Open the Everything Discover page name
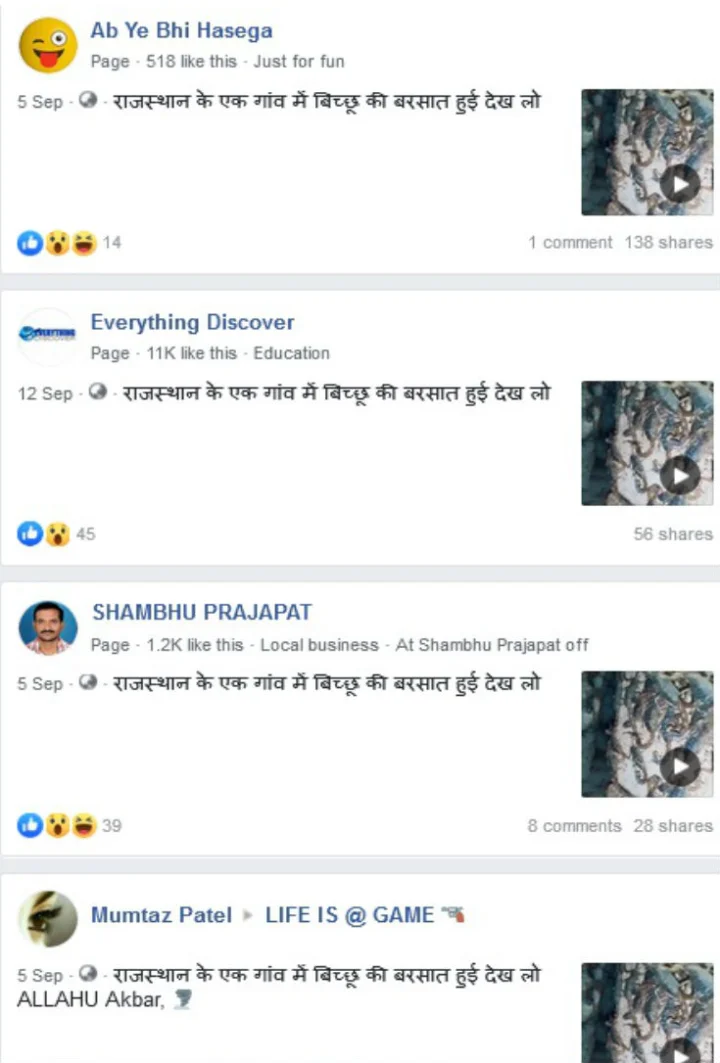The image size is (720, 1063). [x=193, y=322]
